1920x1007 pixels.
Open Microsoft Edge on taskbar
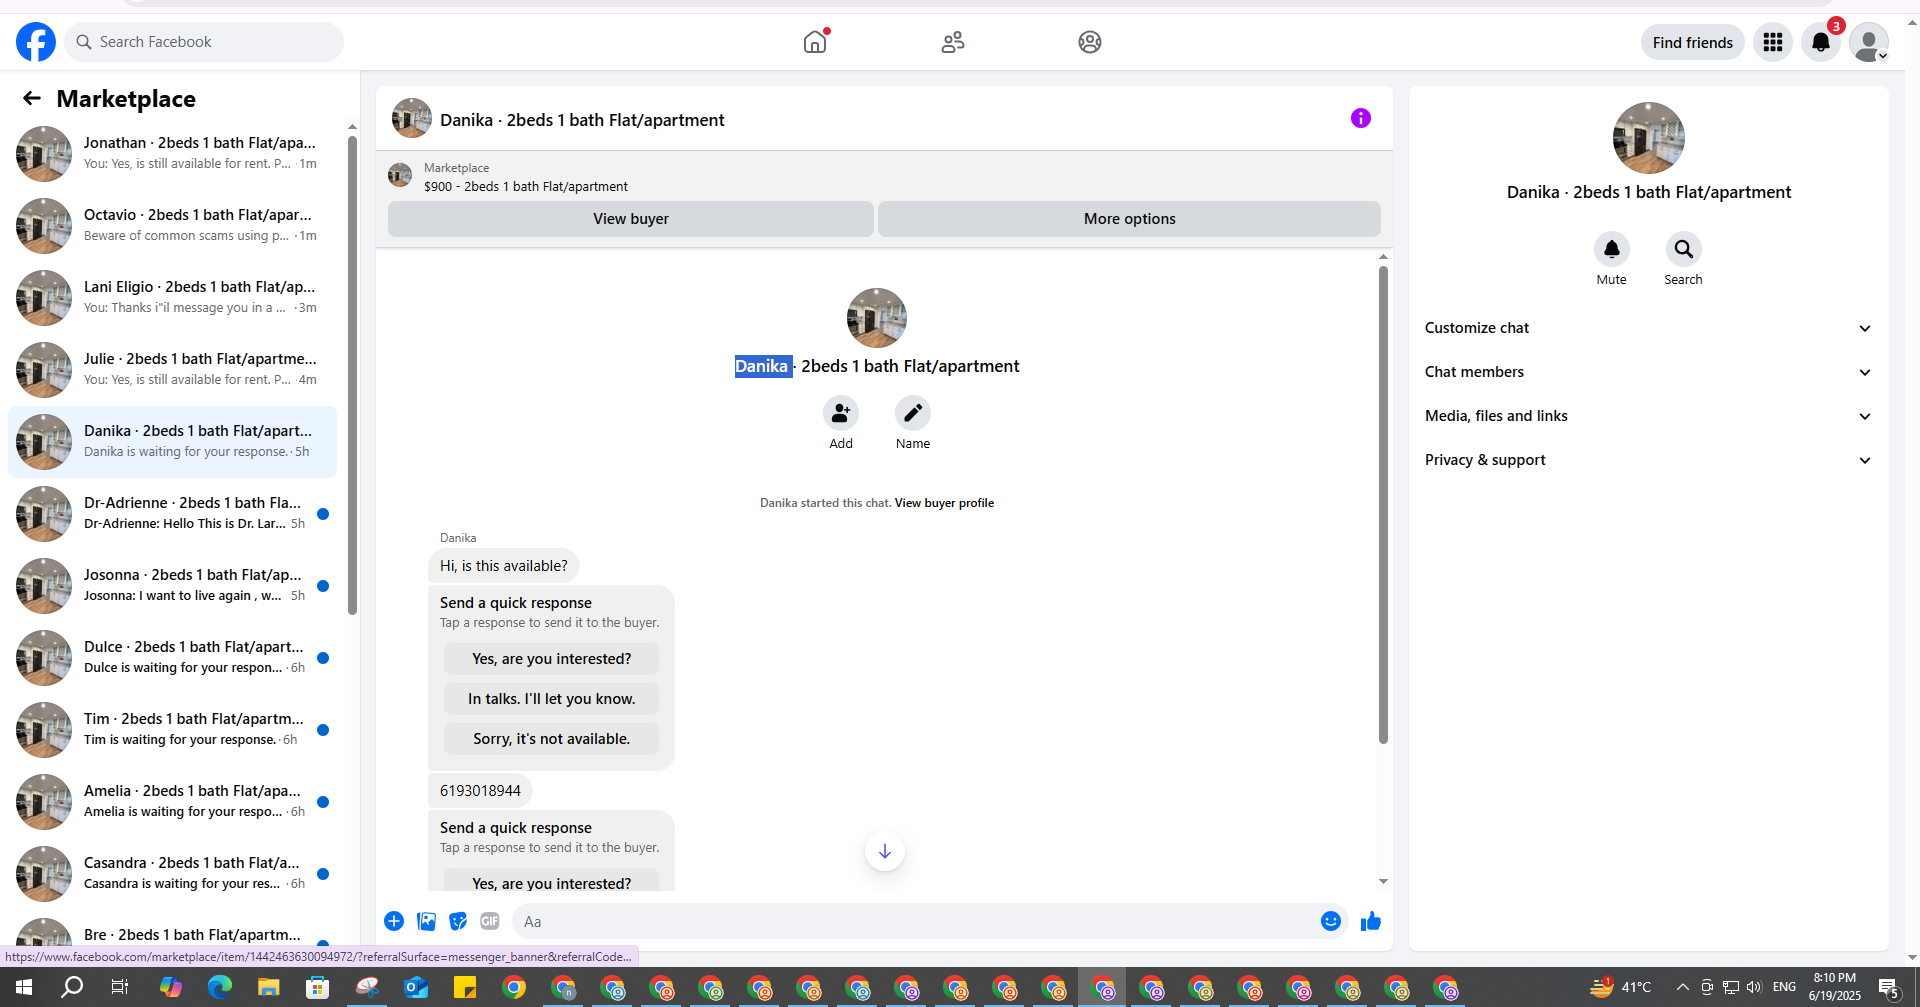[x=220, y=988]
